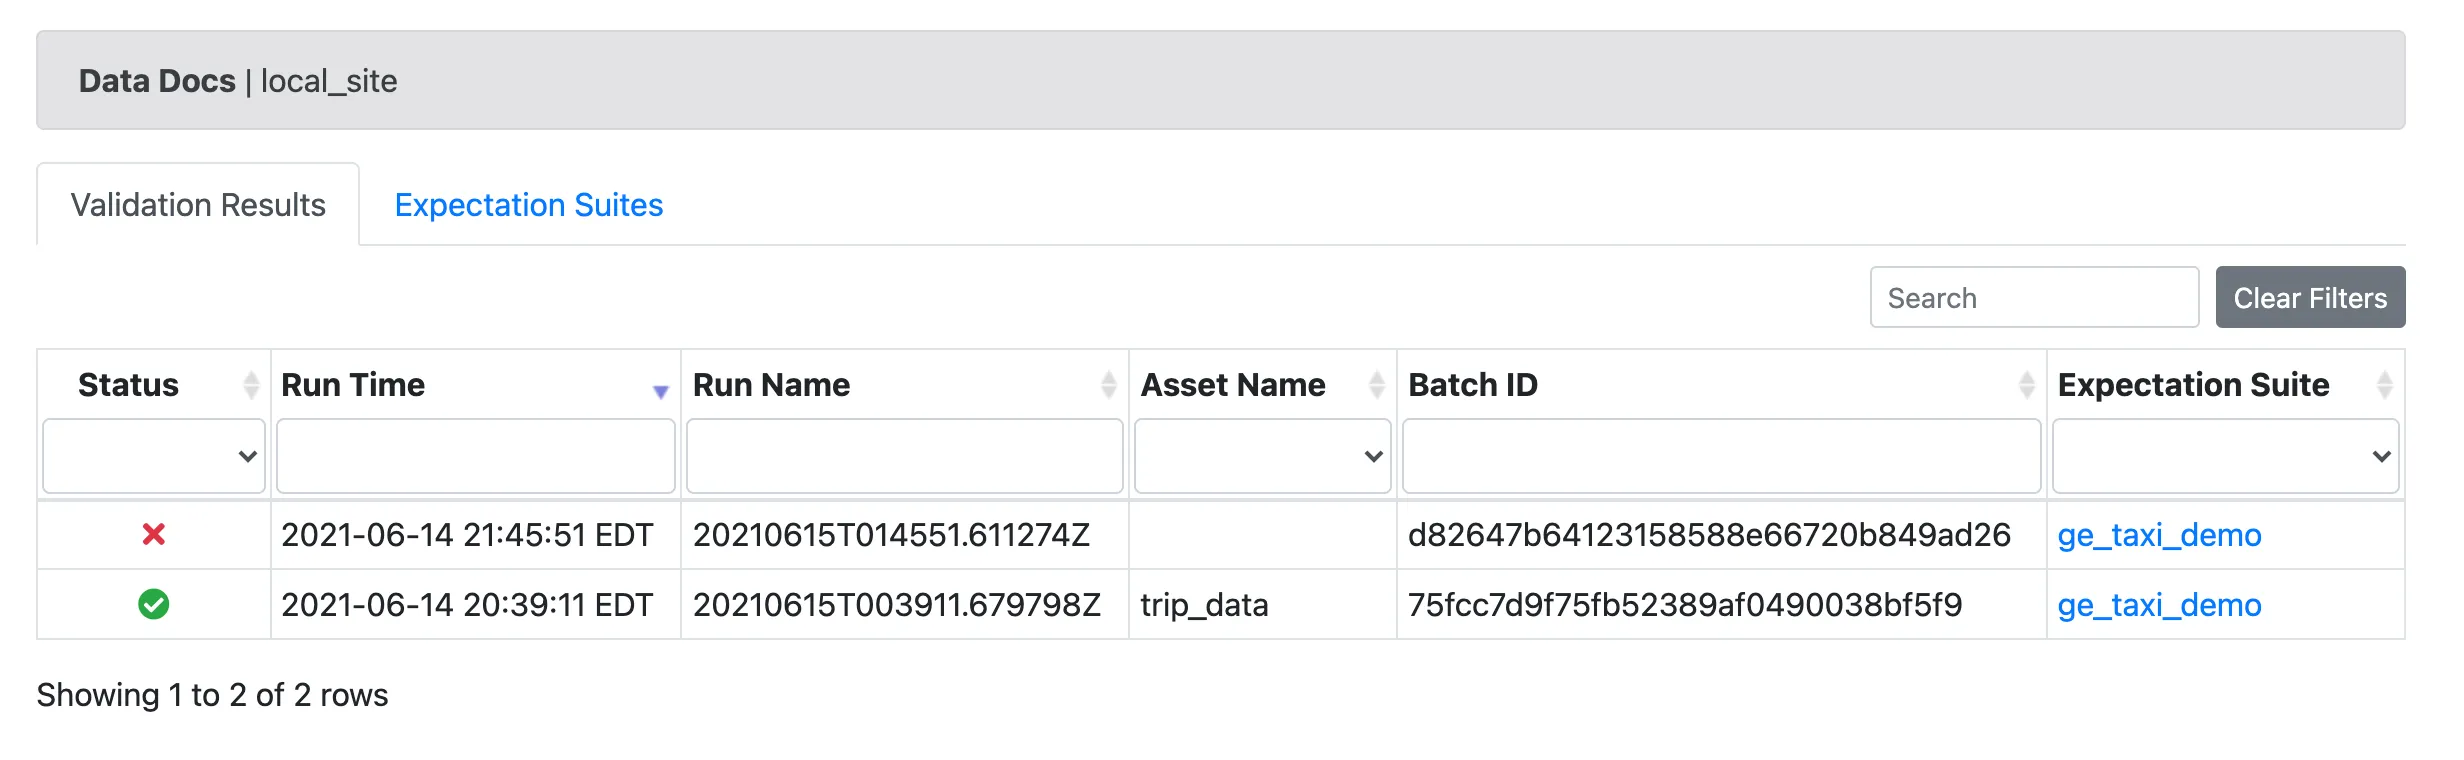Select the Validation Results tab
This screenshot has width=2464, height=760.
(x=198, y=205)
